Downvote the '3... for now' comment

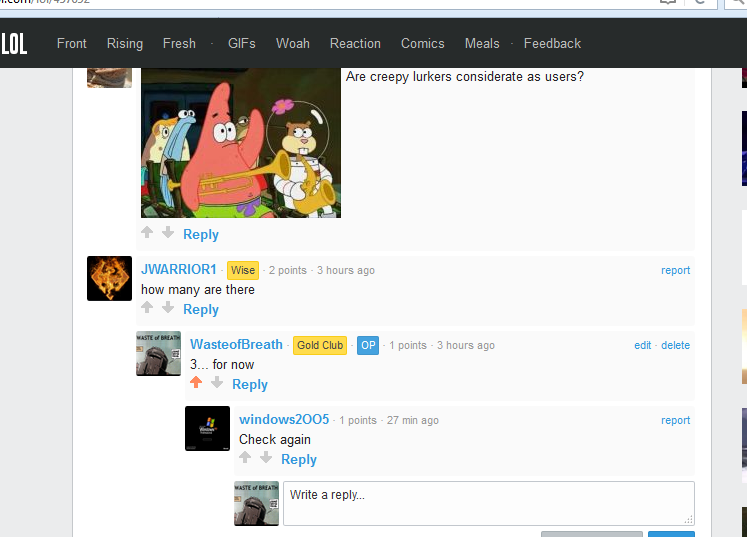[x=217, y=382]
